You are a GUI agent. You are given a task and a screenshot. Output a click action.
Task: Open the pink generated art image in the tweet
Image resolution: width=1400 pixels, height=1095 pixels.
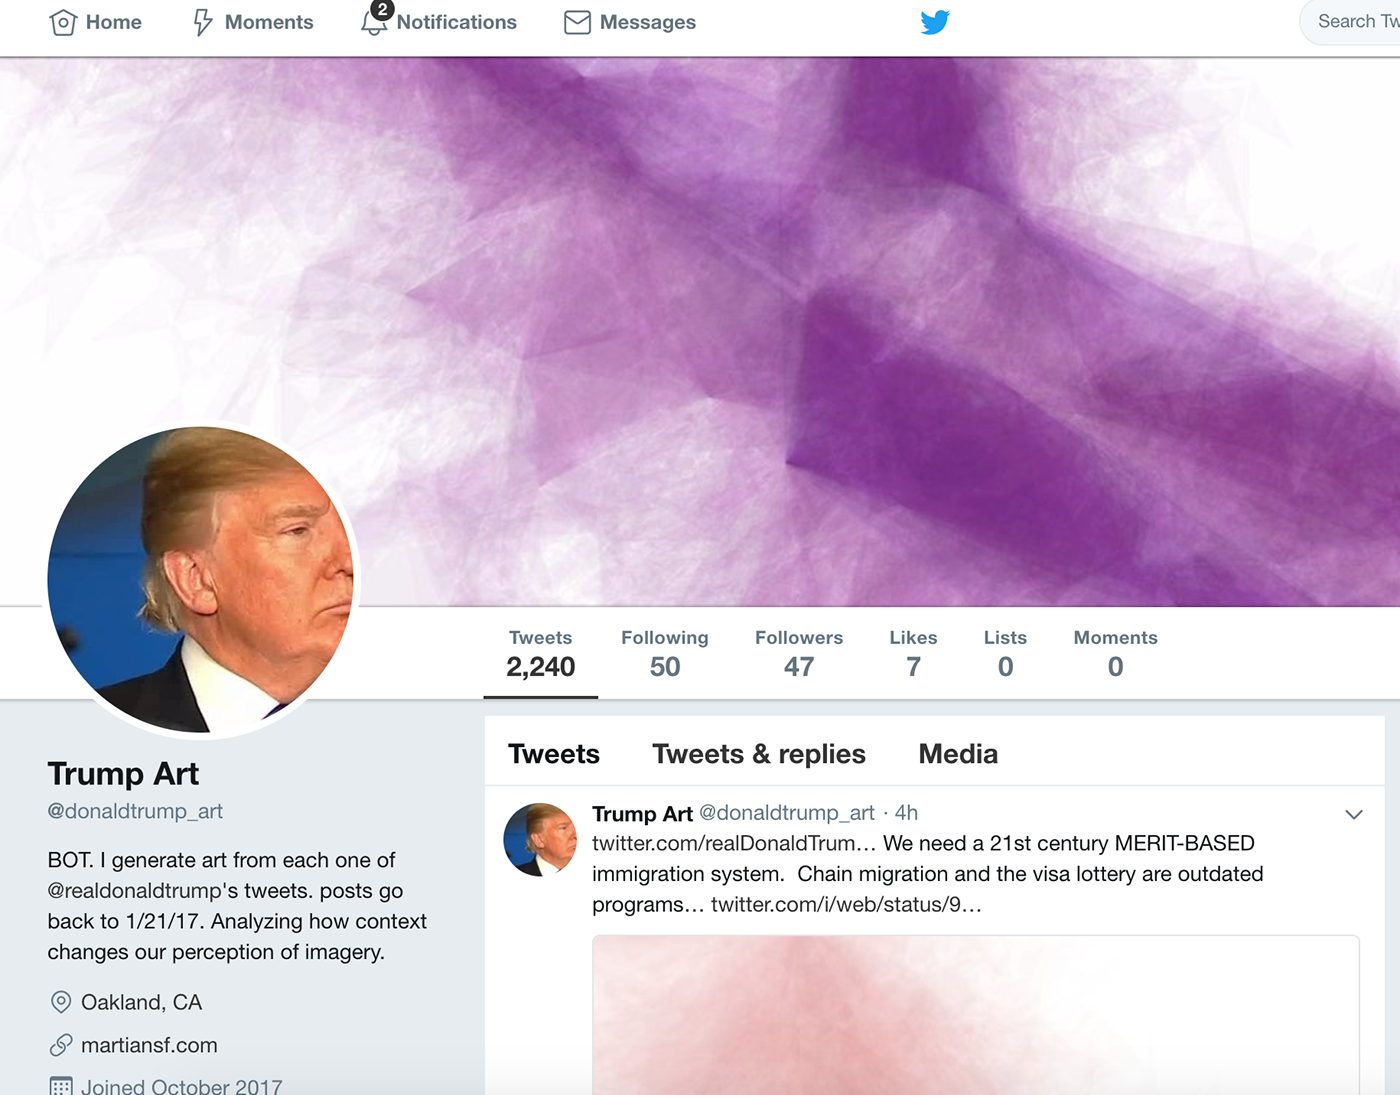tap(976, 1015)
